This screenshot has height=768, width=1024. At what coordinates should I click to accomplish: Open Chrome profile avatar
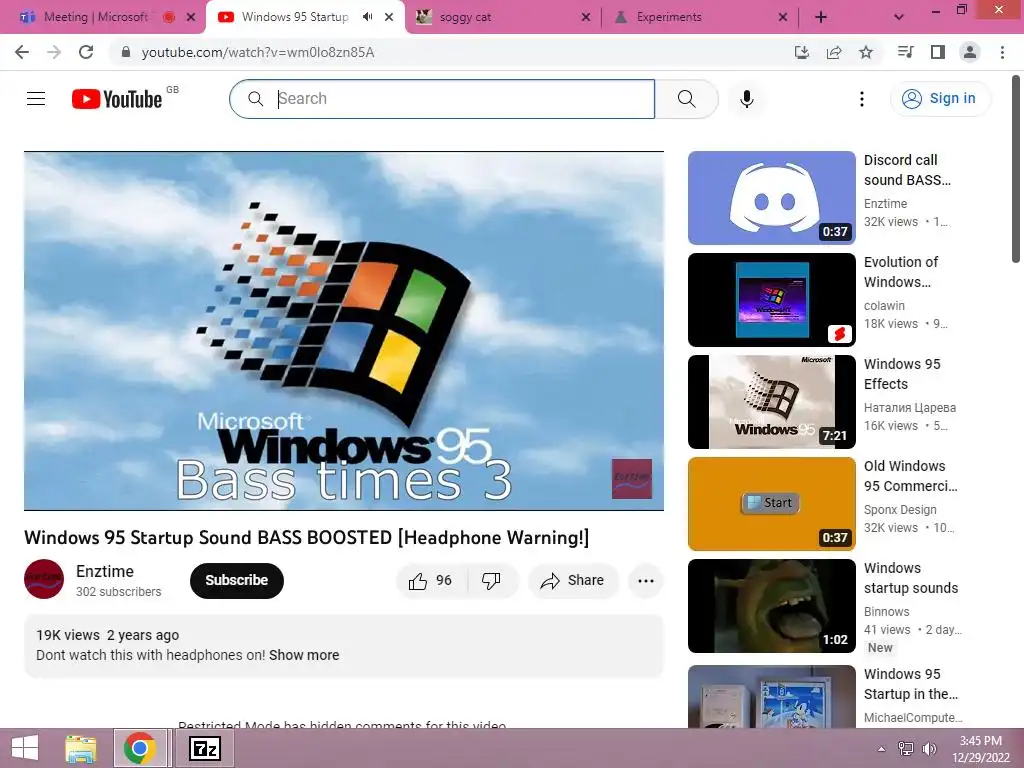(970, 52)
